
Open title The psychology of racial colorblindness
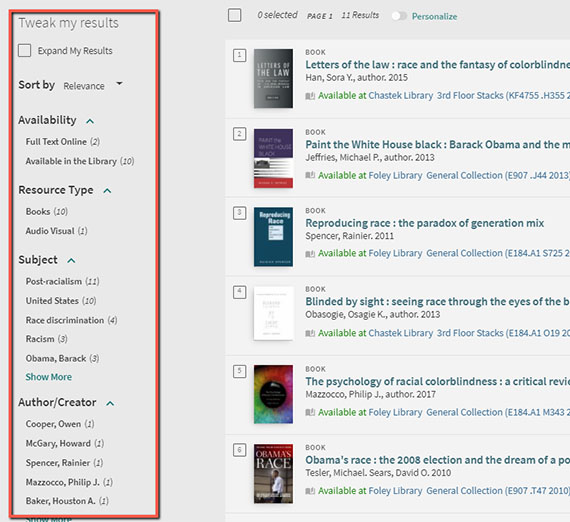(x=437, y=382)
